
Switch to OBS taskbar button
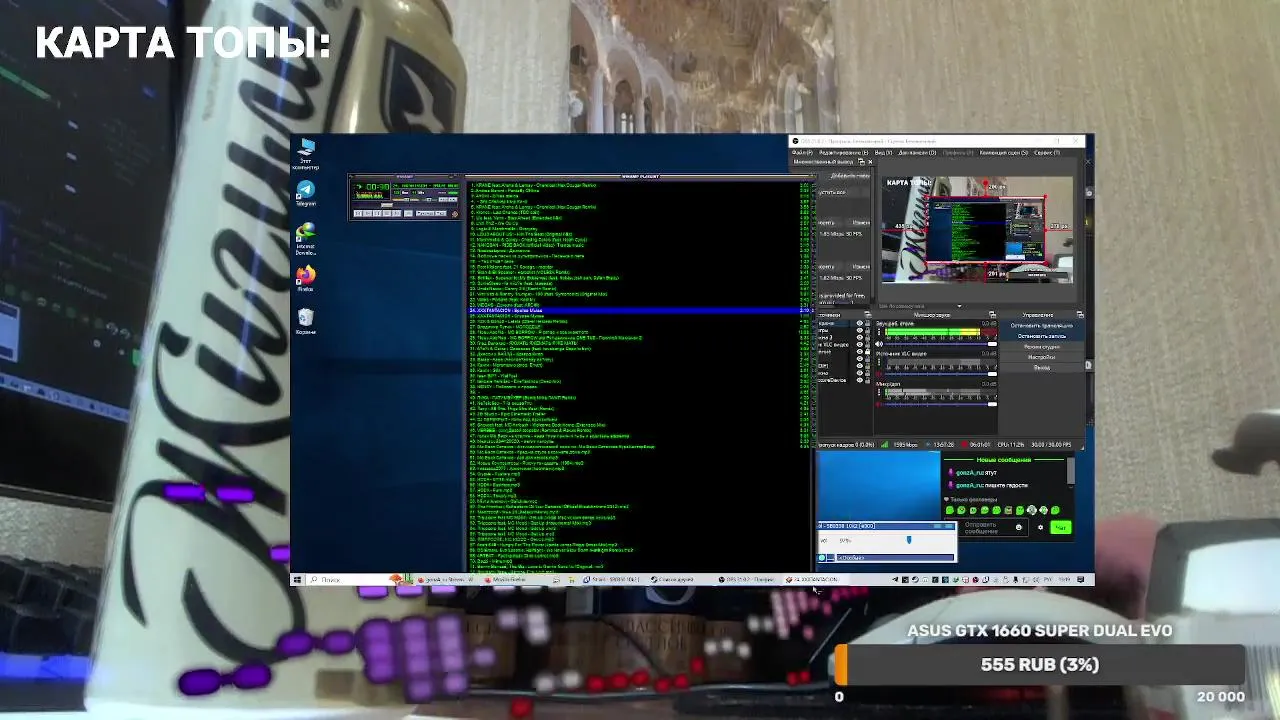click(x=750, y=580)
